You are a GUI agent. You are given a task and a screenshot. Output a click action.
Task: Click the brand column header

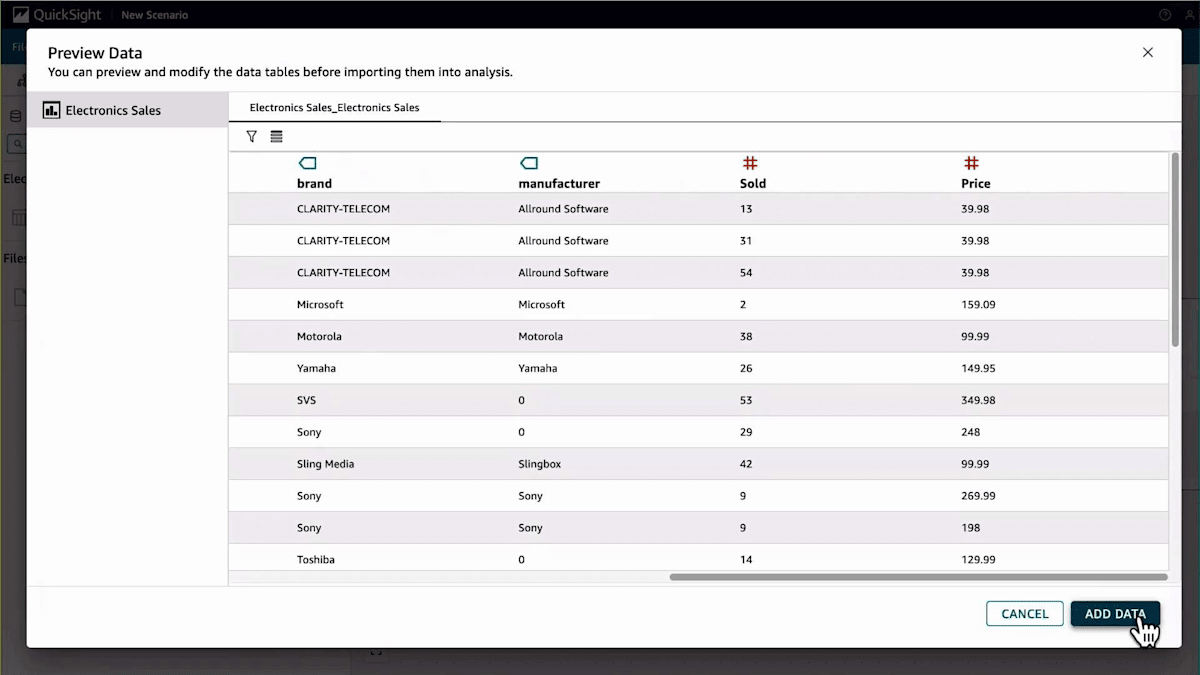(x=314, y=184)
